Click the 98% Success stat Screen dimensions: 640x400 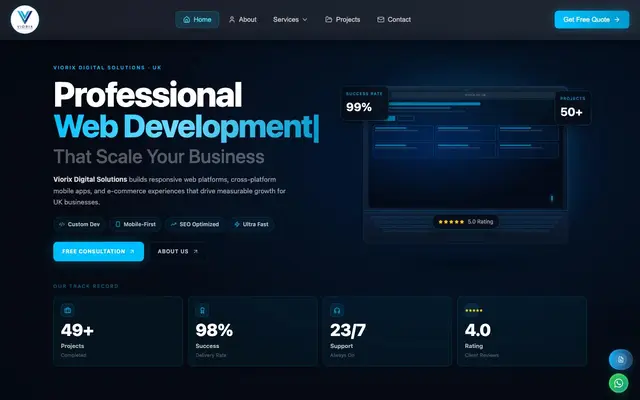[253, 331]
